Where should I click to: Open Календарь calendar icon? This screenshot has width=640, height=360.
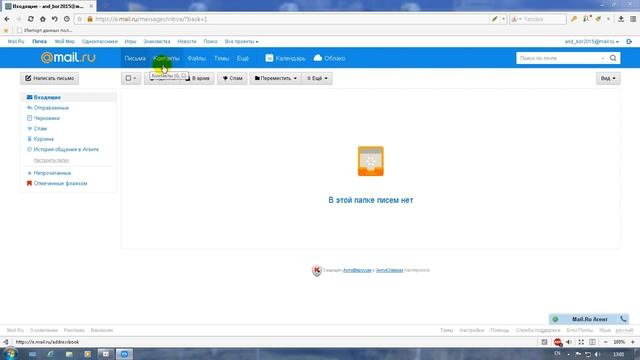pyautogui.click(x=269, y=58)
